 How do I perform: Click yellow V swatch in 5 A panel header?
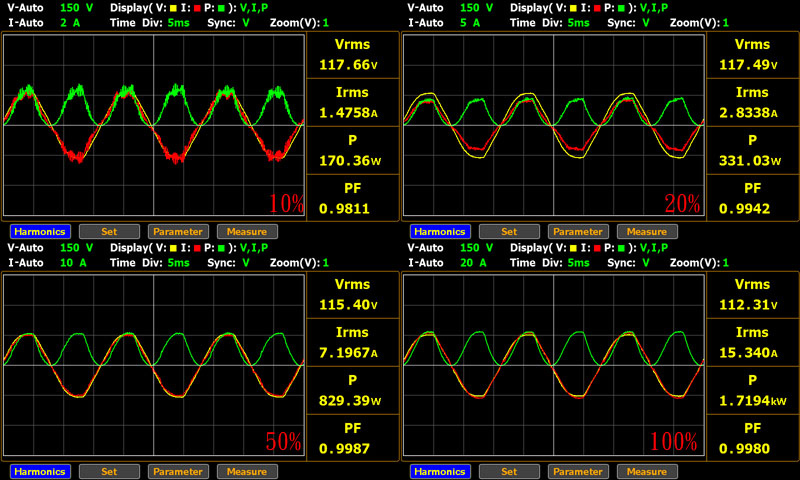pos(573,8)
